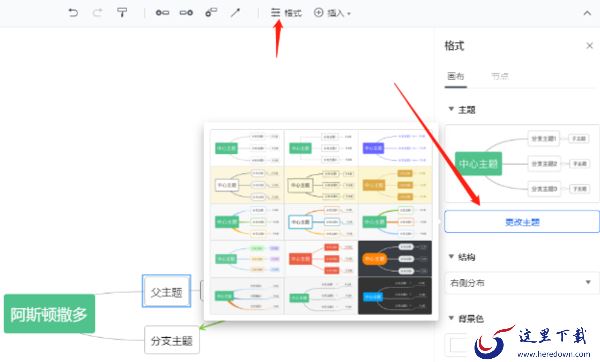Collapse the 主题 section
Image resolution: width=600 pixels, height=362 pixels.
pos(451,109)
